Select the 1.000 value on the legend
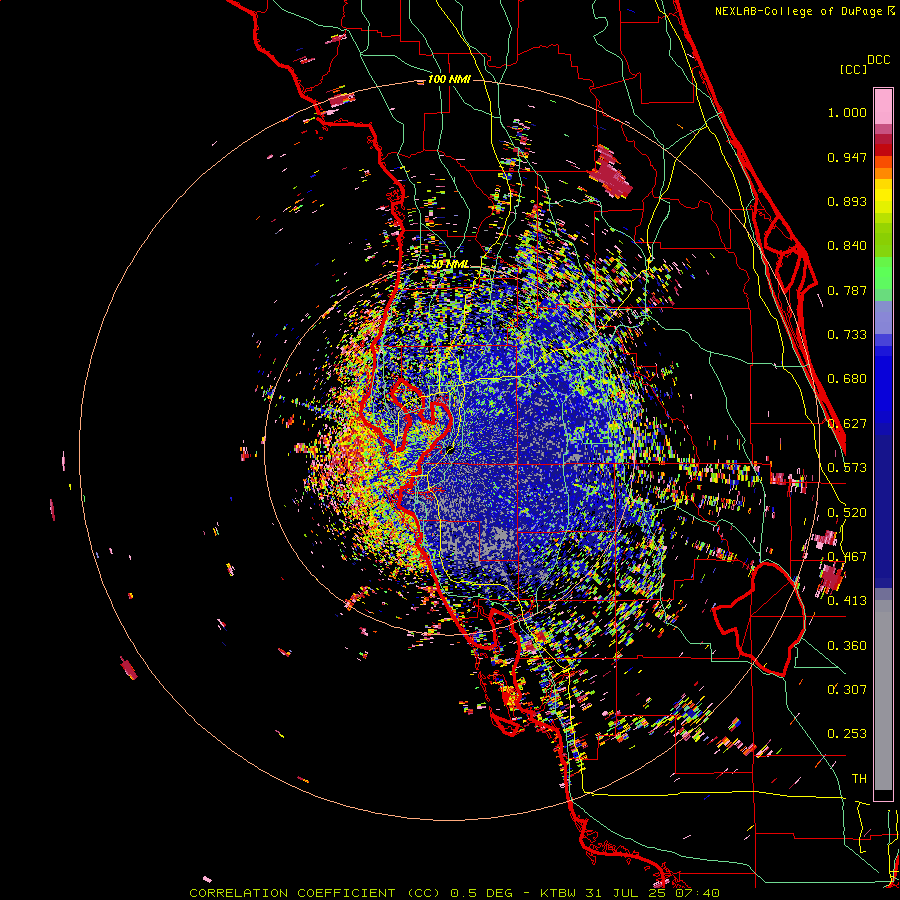900x900 pixels. (847, 112)
